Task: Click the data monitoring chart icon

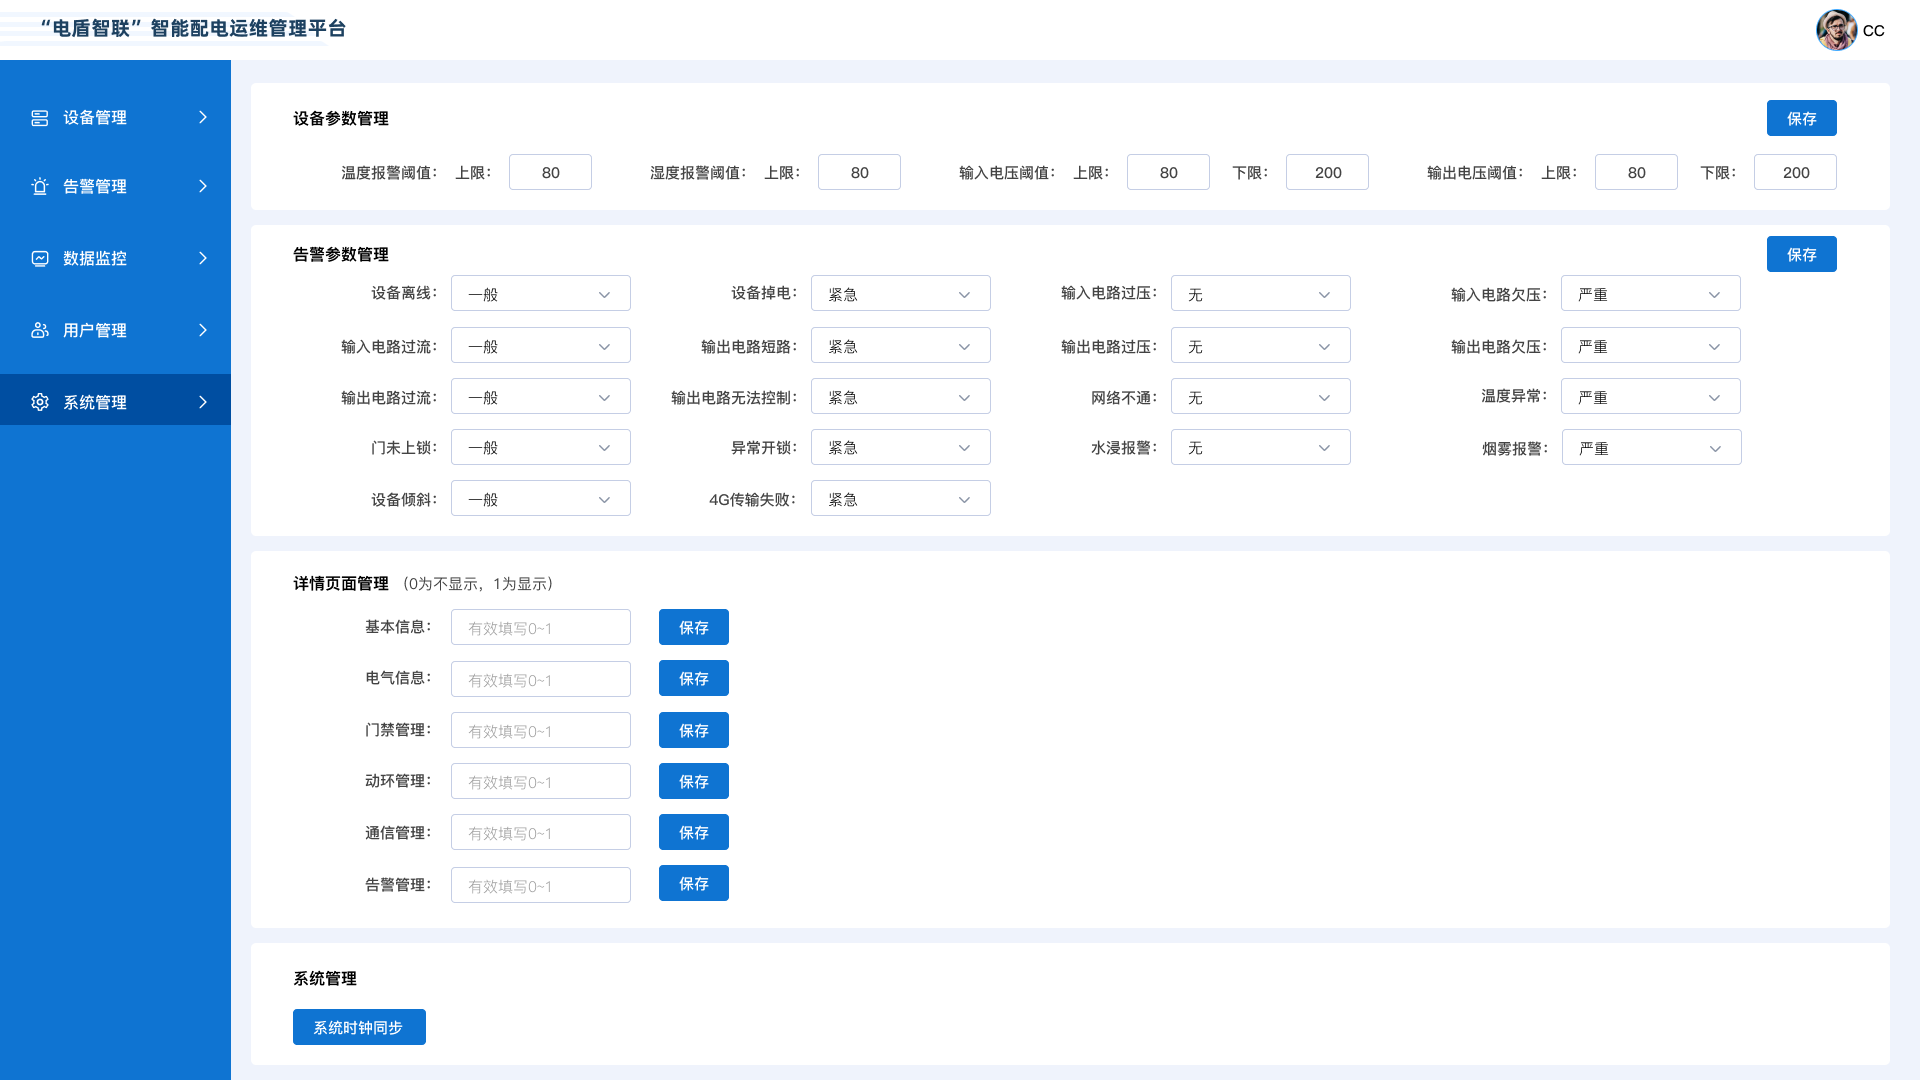Action: tap(40, 259)
